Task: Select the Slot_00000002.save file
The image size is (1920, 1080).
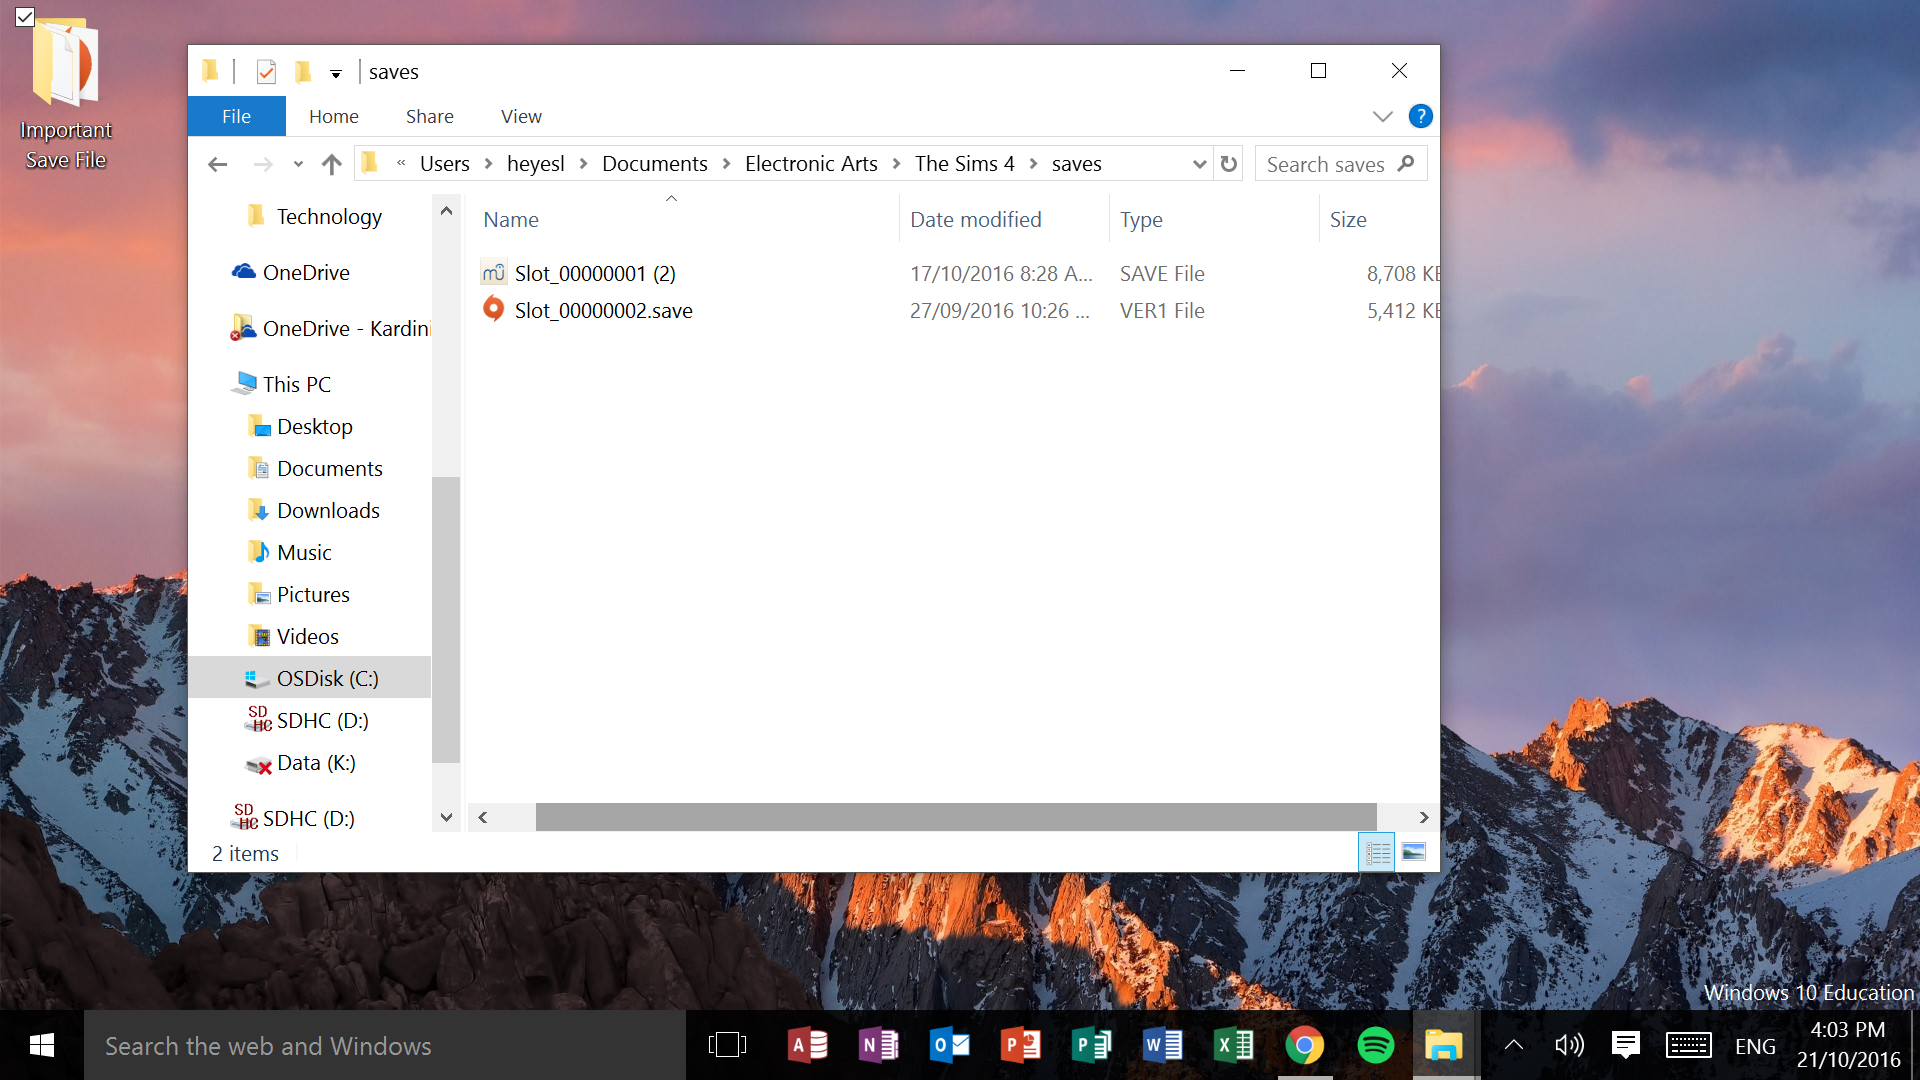Action: click(x=603, y=310)
